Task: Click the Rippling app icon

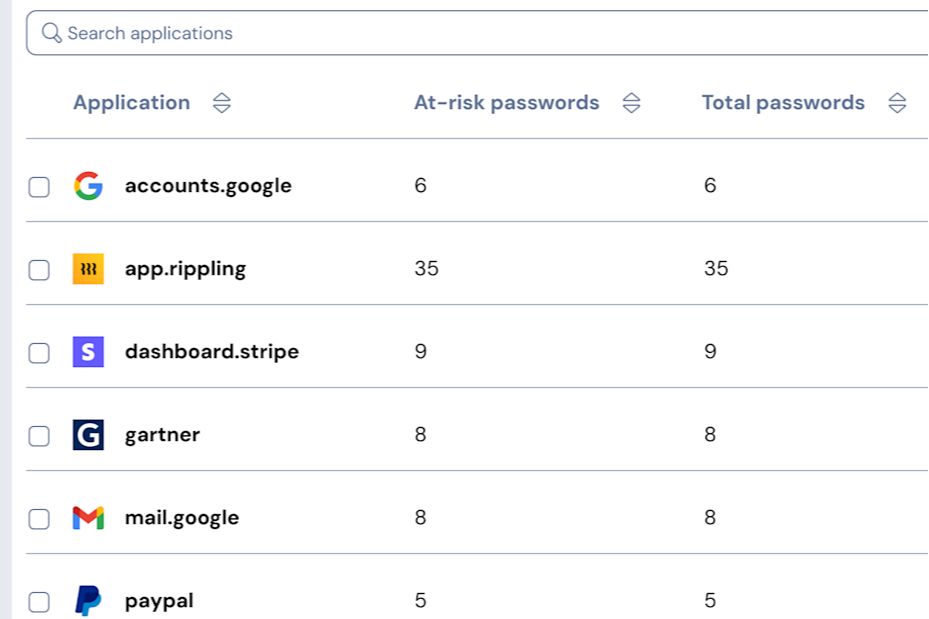Action: pos(88,269)
